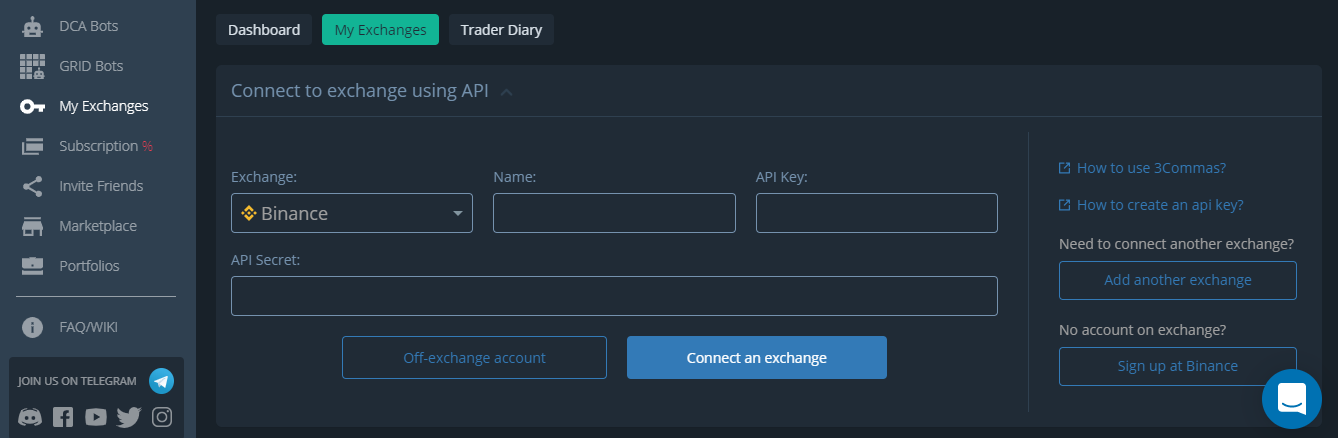
Task: Click the Connect an exchange button
Action: click(757, 357)
